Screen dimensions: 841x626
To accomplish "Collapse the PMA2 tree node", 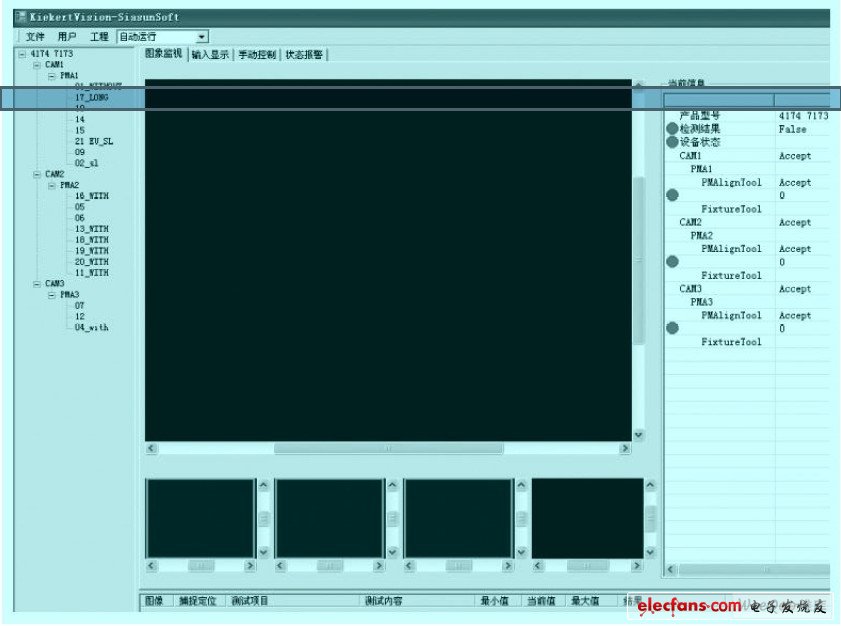I will coord(52,185).
